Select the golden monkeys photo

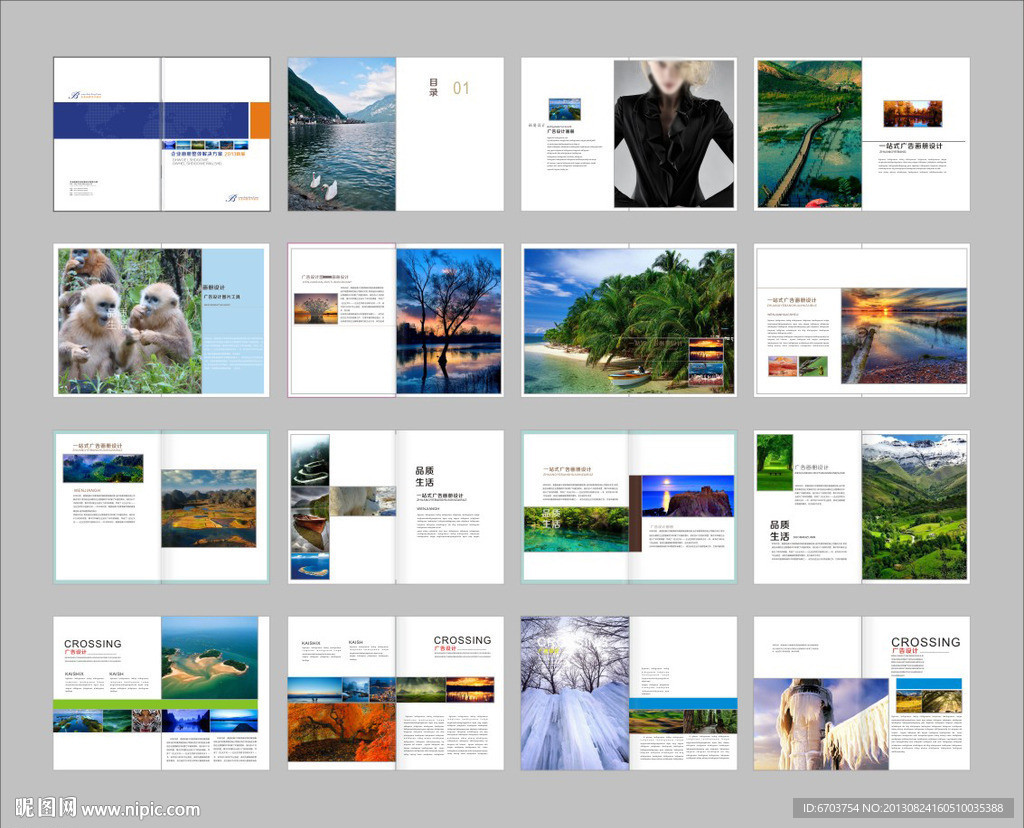(x=129, y=321)
